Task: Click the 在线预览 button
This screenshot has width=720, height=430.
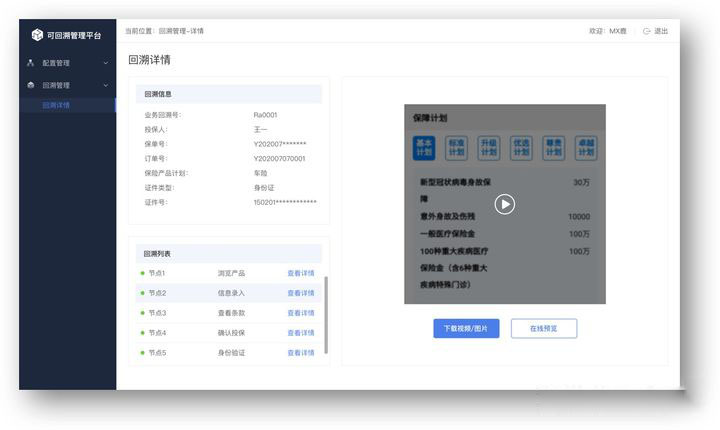Action: pyautogui.click(x=543, y=328)
